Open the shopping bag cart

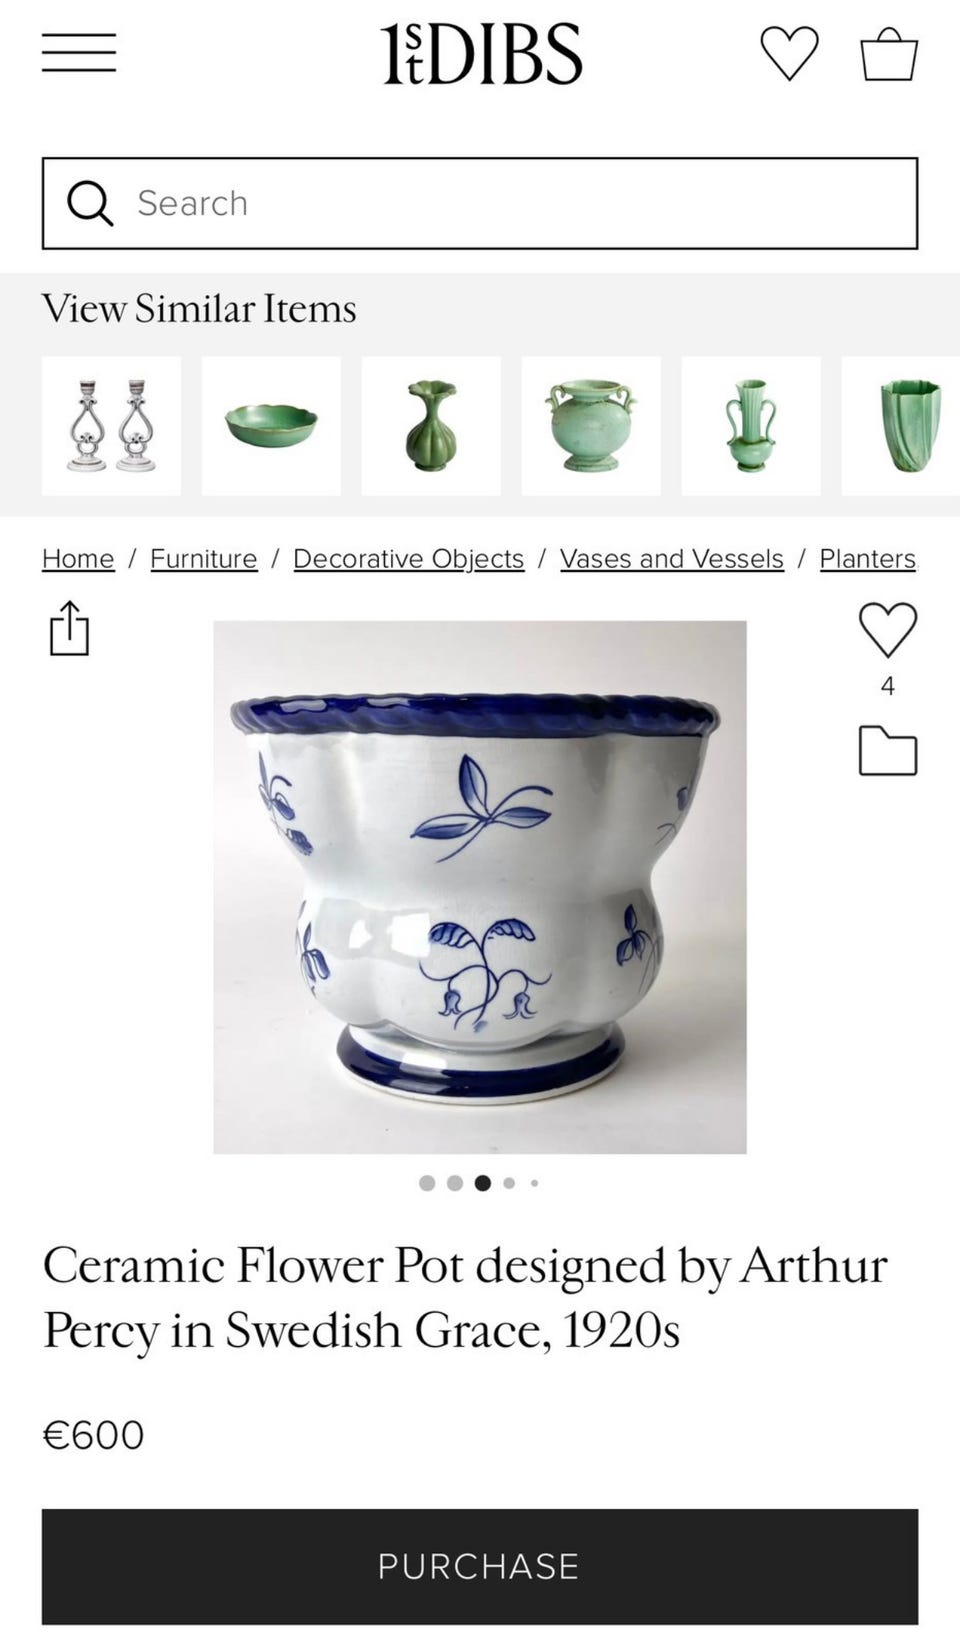click(x=889, y=53)
